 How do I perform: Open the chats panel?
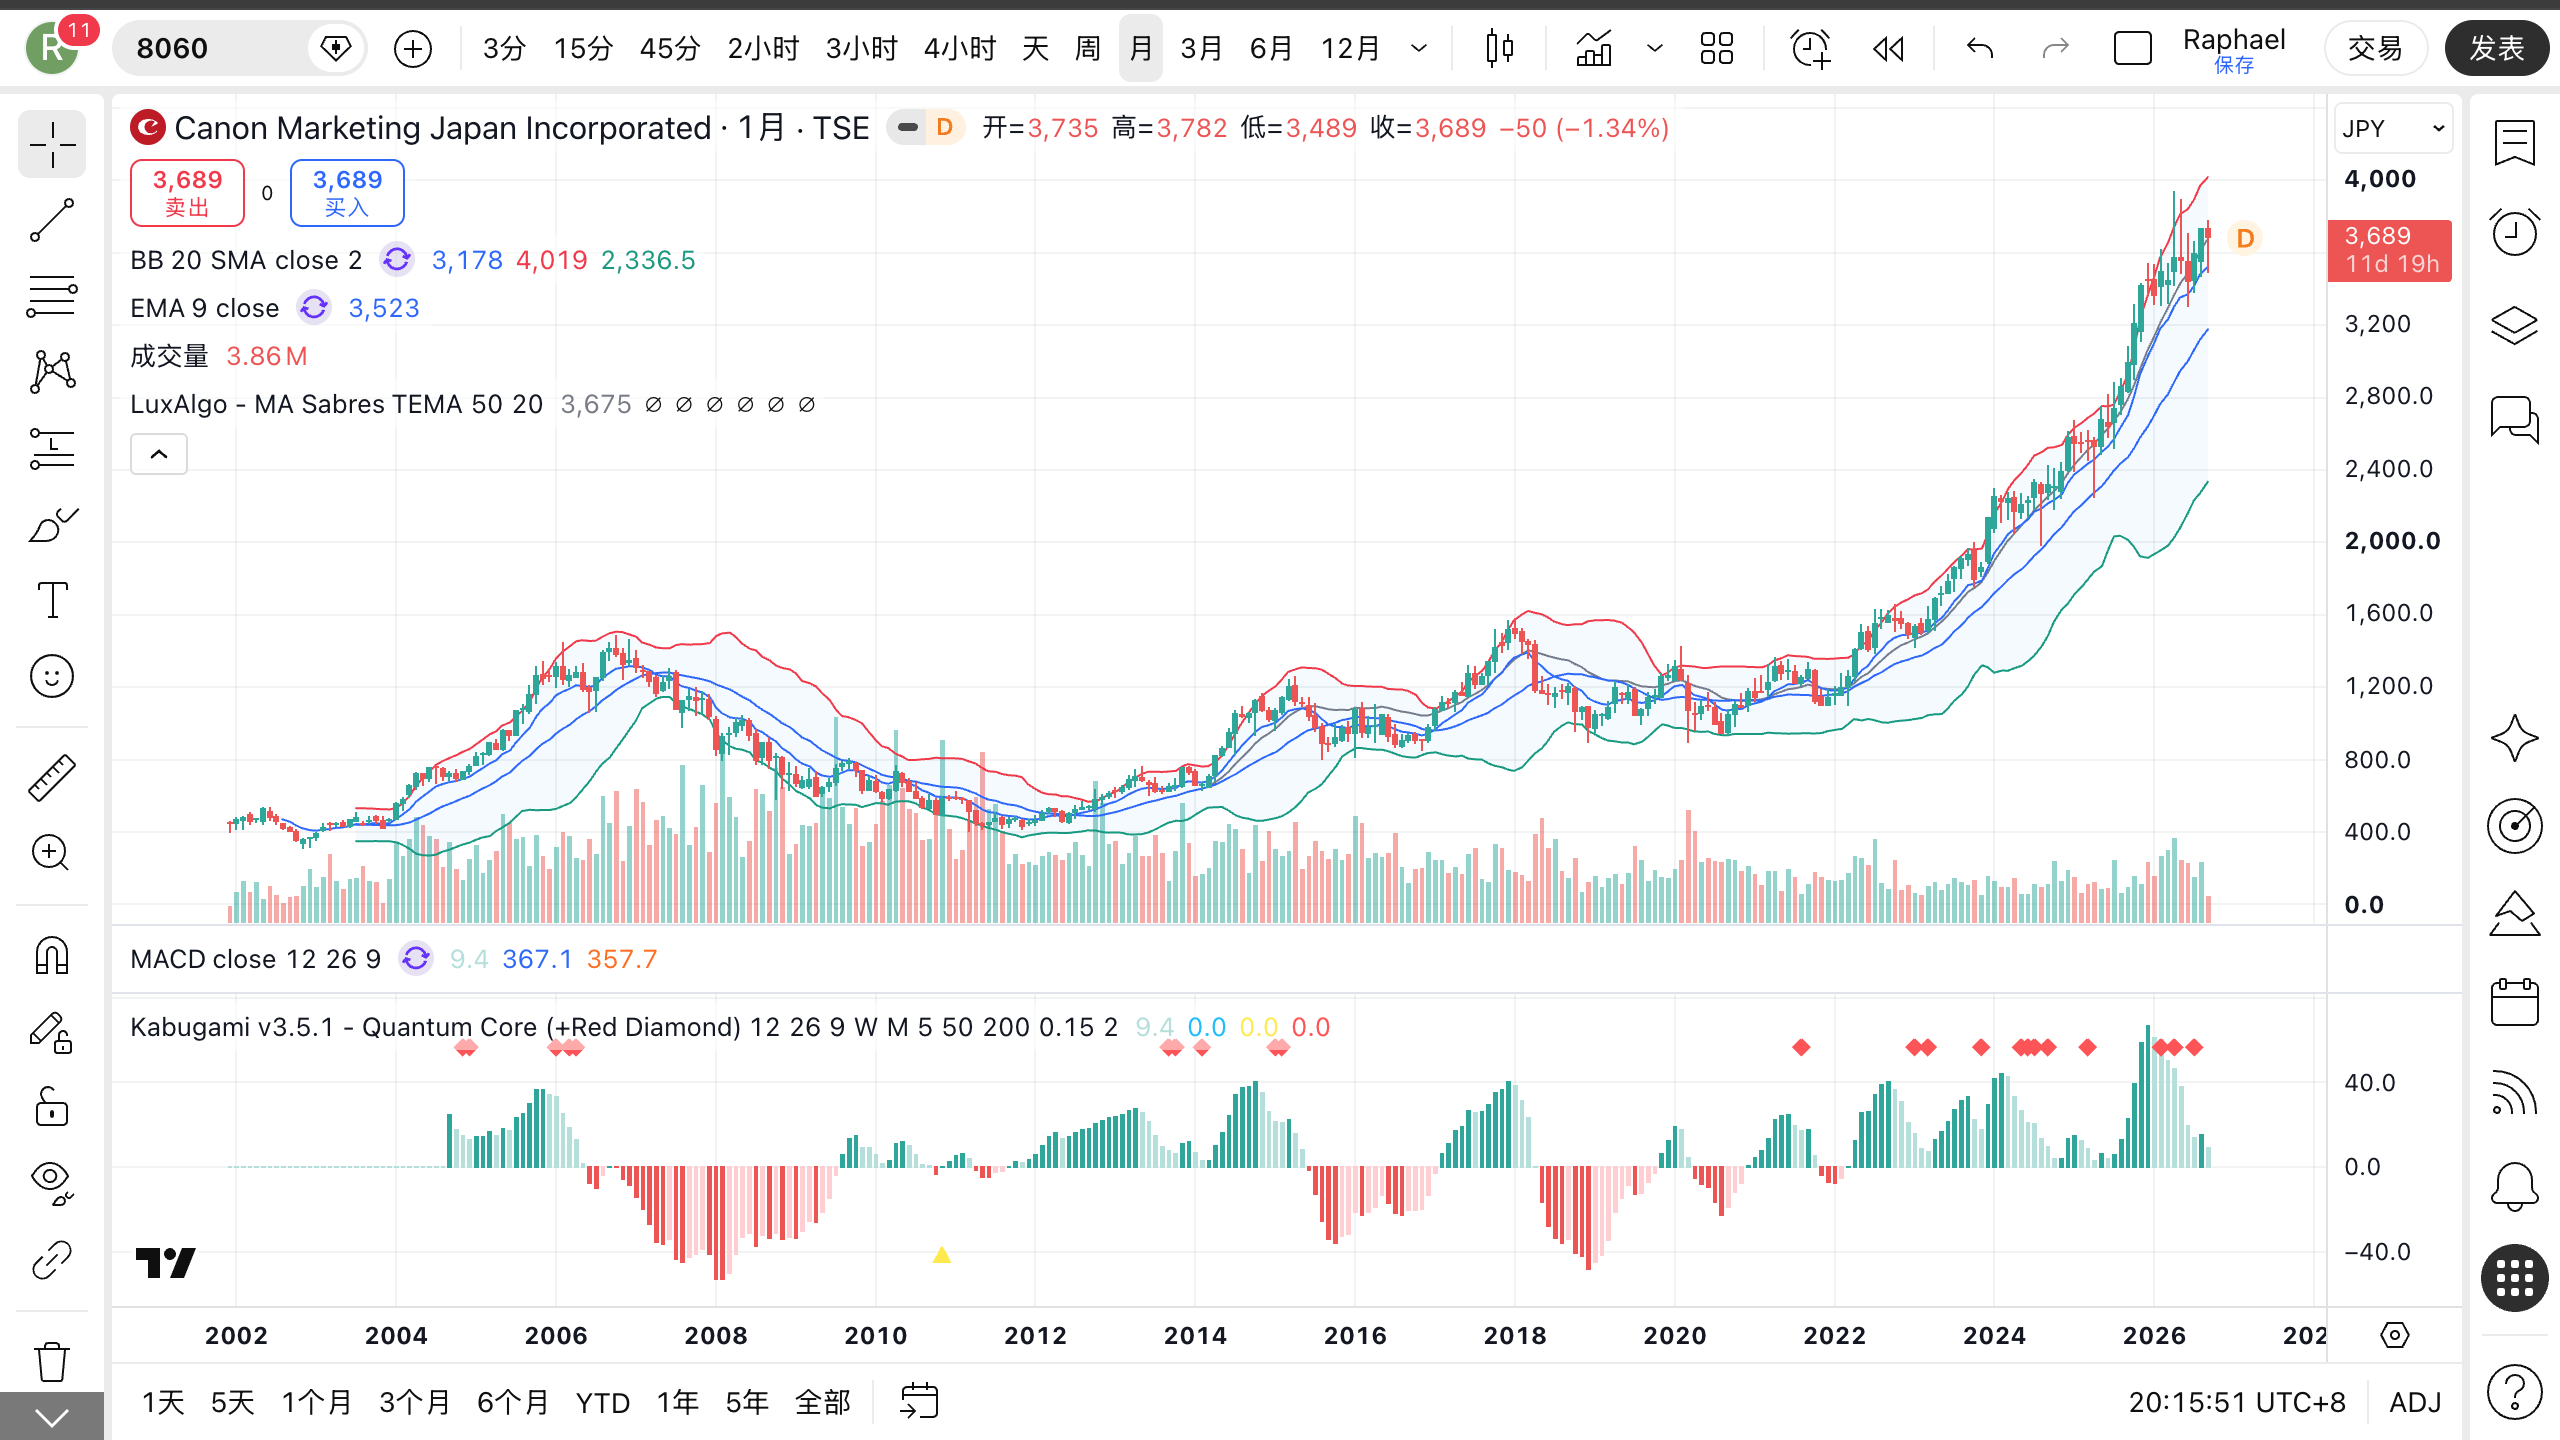2514,418
